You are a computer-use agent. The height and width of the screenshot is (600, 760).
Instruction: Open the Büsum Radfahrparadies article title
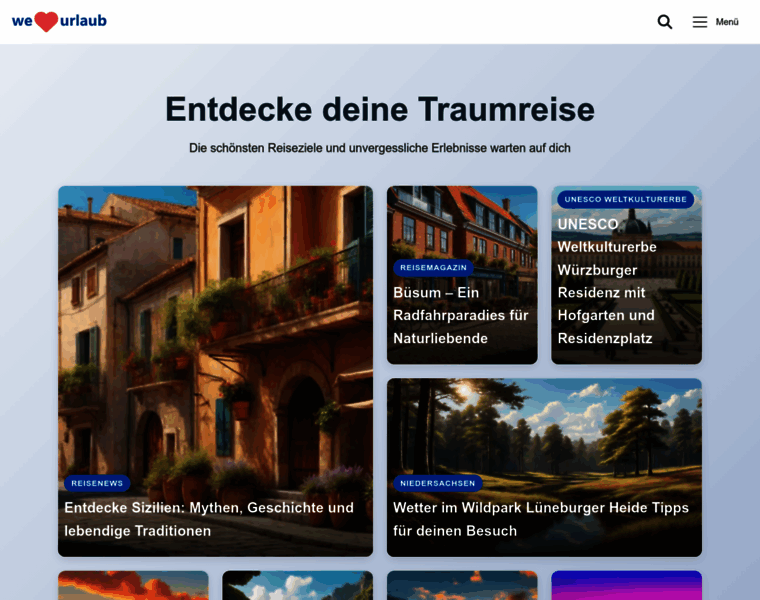[461, 315]
